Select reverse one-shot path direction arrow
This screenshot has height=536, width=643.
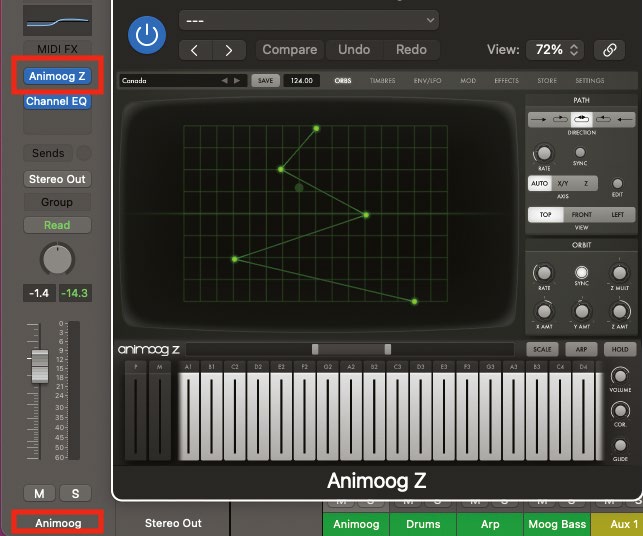(625, 119)
